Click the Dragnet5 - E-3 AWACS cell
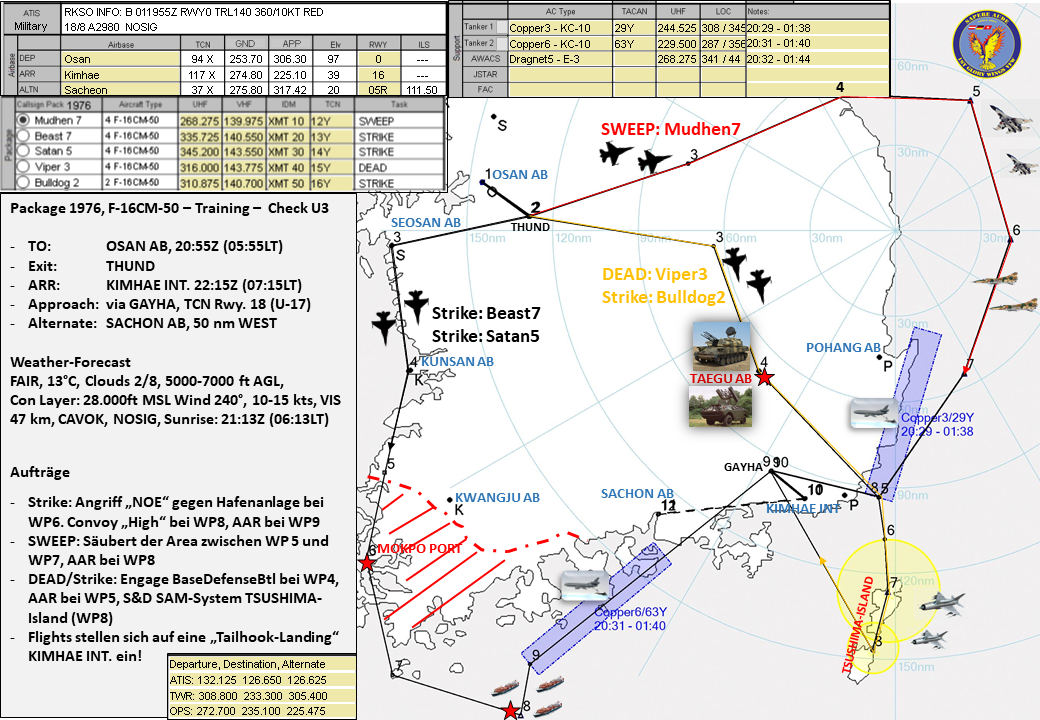1040x720 pixels. tap(560, 59)
